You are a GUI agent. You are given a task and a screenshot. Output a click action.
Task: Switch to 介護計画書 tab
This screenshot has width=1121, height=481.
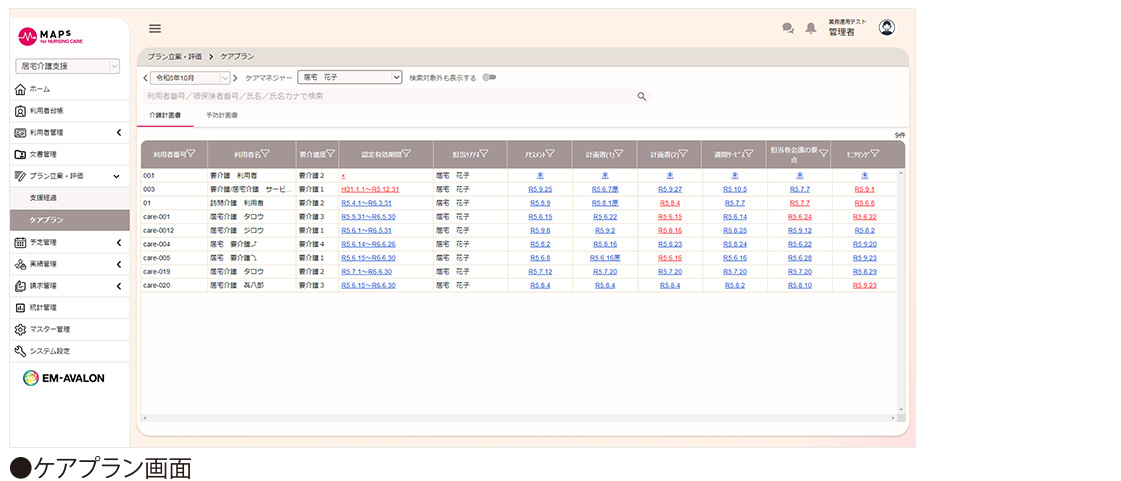[165, 114]
